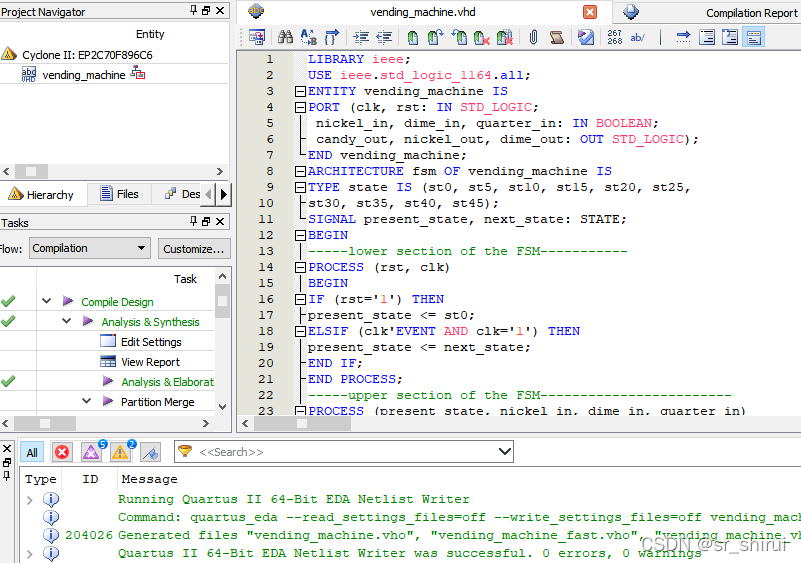Toggle suppressed messages filter (flag icon)
Viewport: 801px width, 563px height.
pyautogui.click(x=150, y=452)
